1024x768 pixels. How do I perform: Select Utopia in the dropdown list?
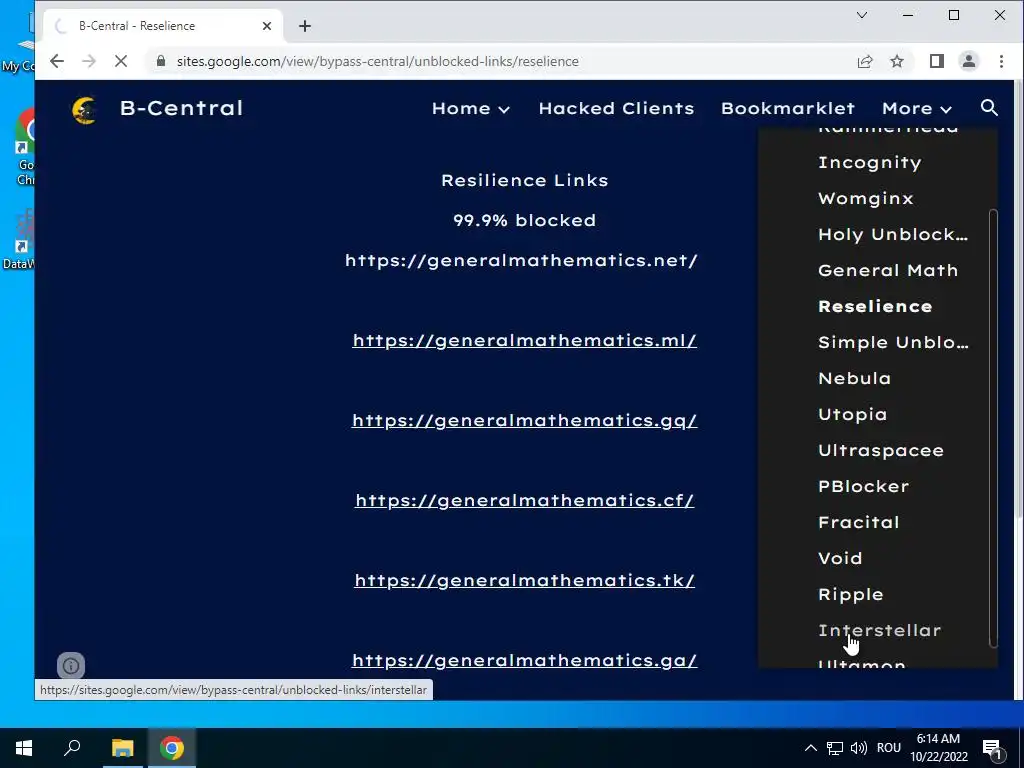pyautogui.click(x=852, y=414)
